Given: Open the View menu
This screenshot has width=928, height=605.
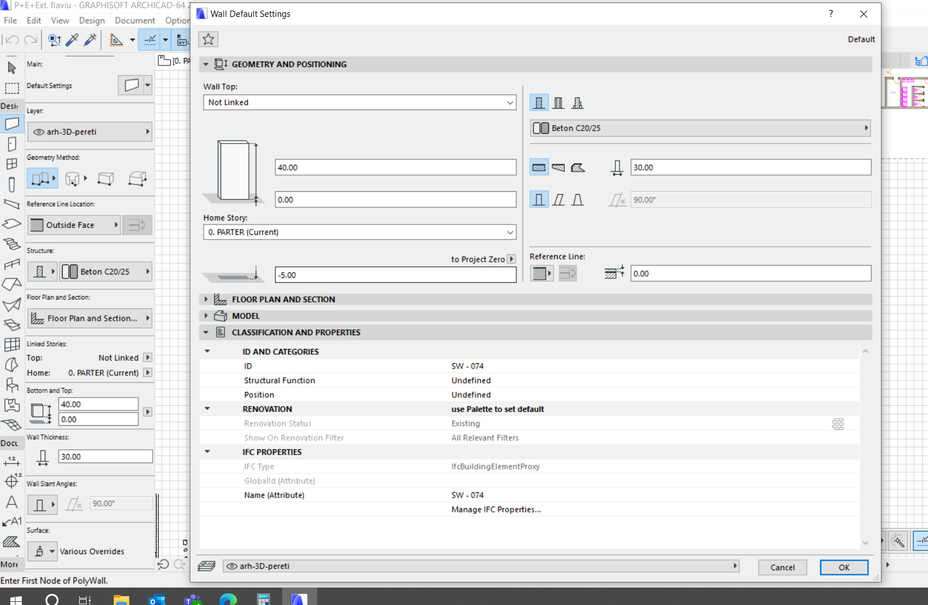Looking at the screenshot, I should [x=60, y=20].
